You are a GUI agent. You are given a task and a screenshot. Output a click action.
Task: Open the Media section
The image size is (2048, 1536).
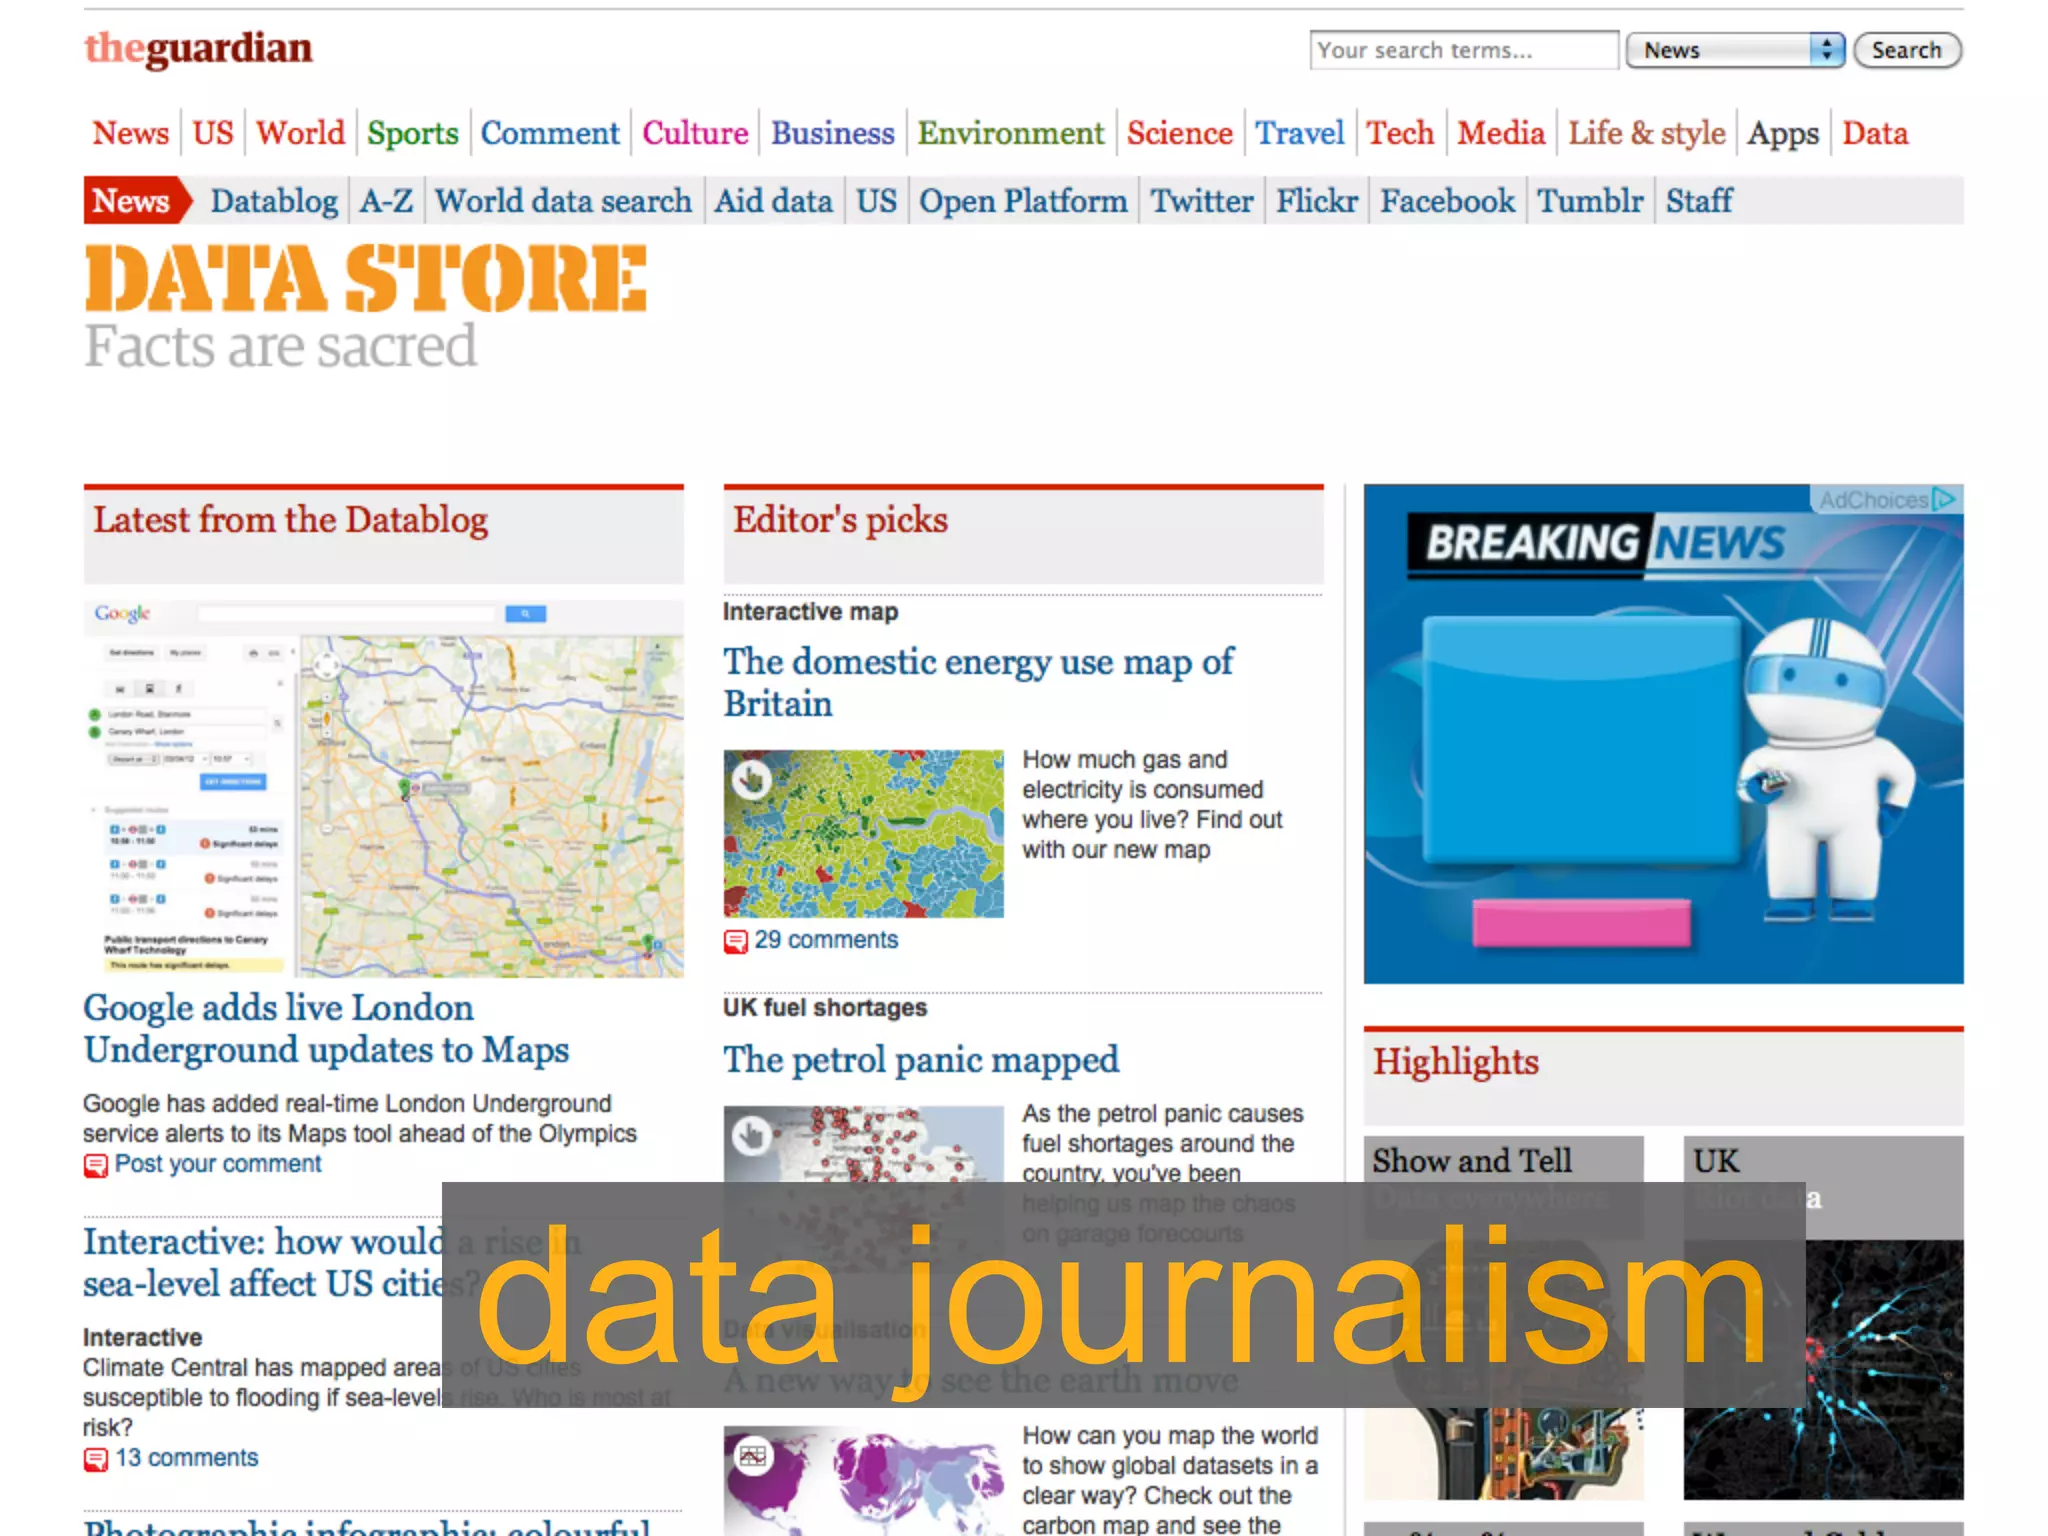click(1501, 133)
